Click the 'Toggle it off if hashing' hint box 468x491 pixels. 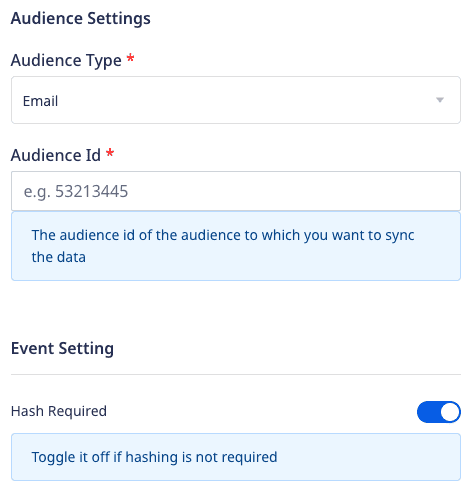236,457
